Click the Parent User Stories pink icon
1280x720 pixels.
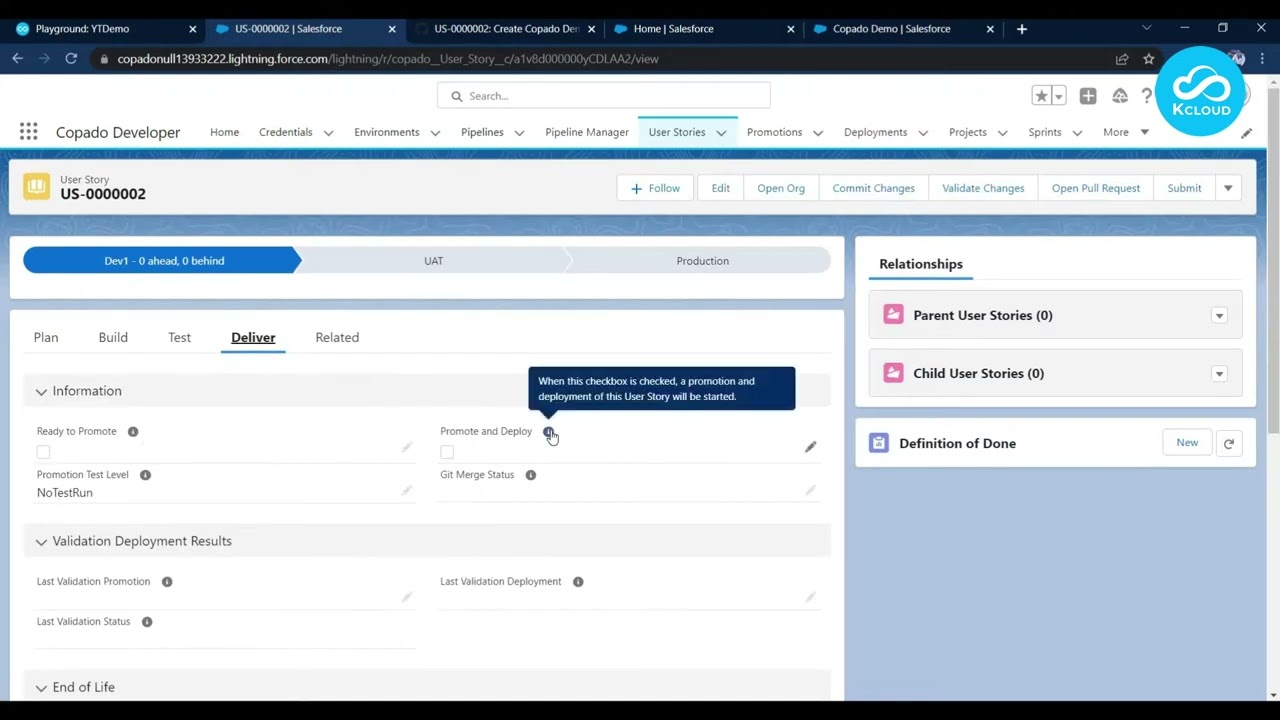893,315
